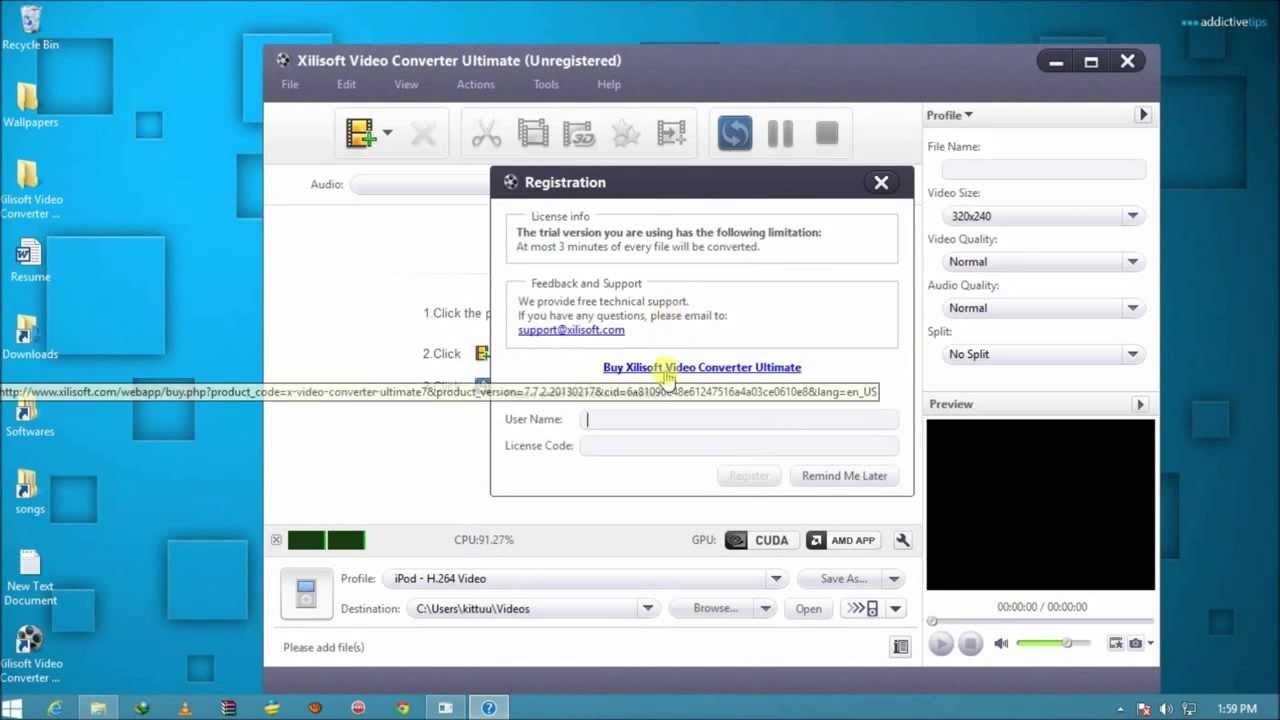Screen dimensions: 1280x720
Task: Open GPU settings wrench icon
Action: (x=902, y=540)
